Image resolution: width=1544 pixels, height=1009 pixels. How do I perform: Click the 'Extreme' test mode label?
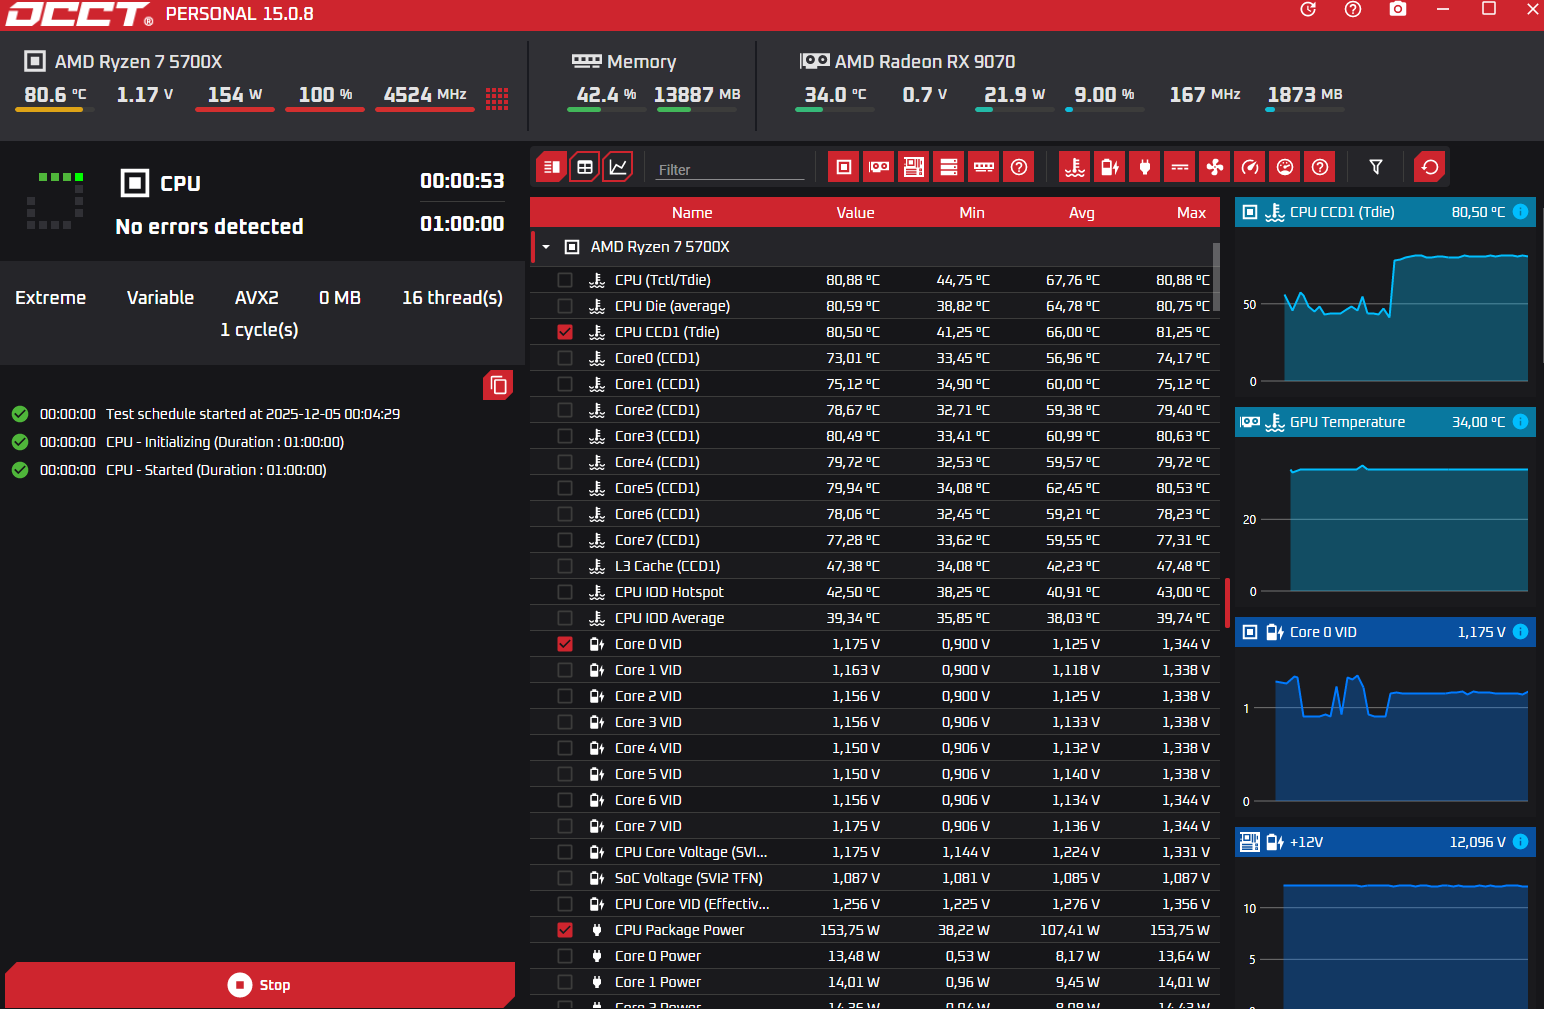coord(50,298)
